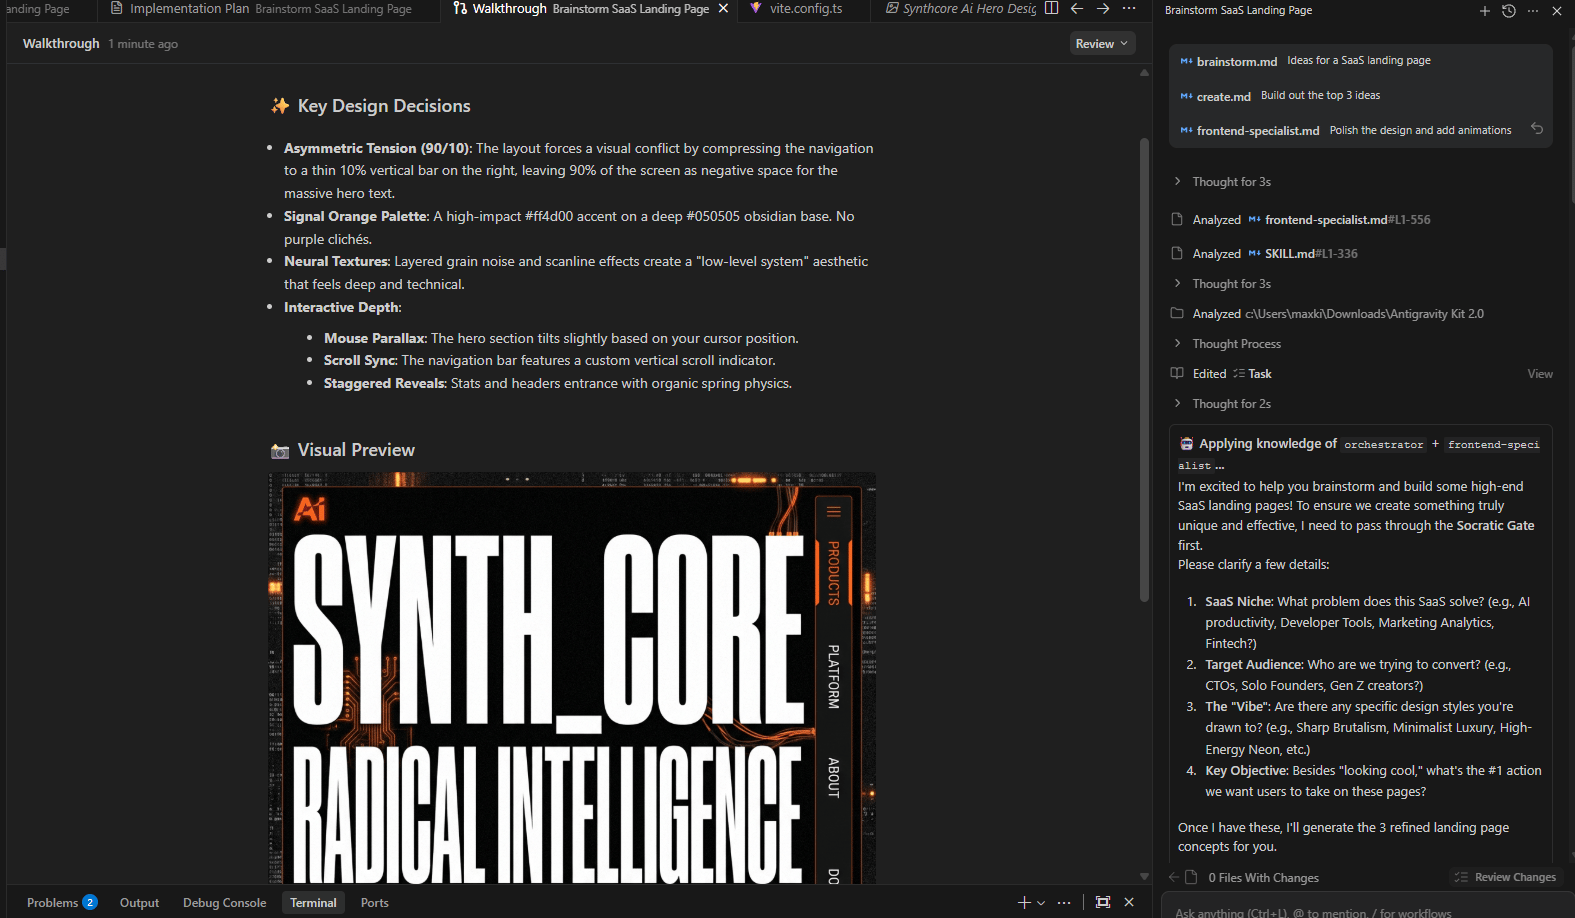1575x918 pixels.
Task: Open the conversation history clock icon
Action: click(1509, 11)
